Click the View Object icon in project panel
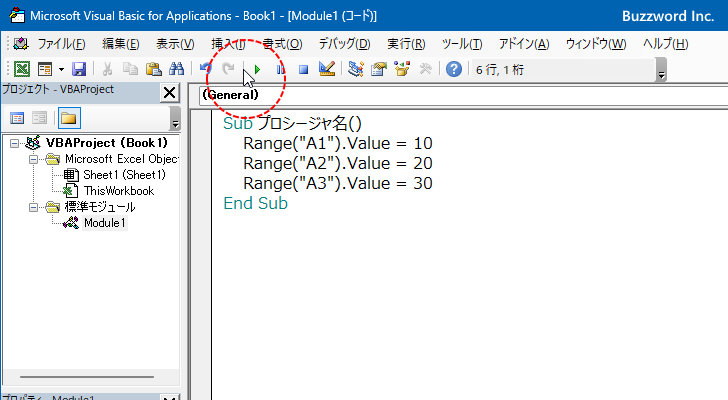Screen dimensions: 728x400 pos(39,118)
